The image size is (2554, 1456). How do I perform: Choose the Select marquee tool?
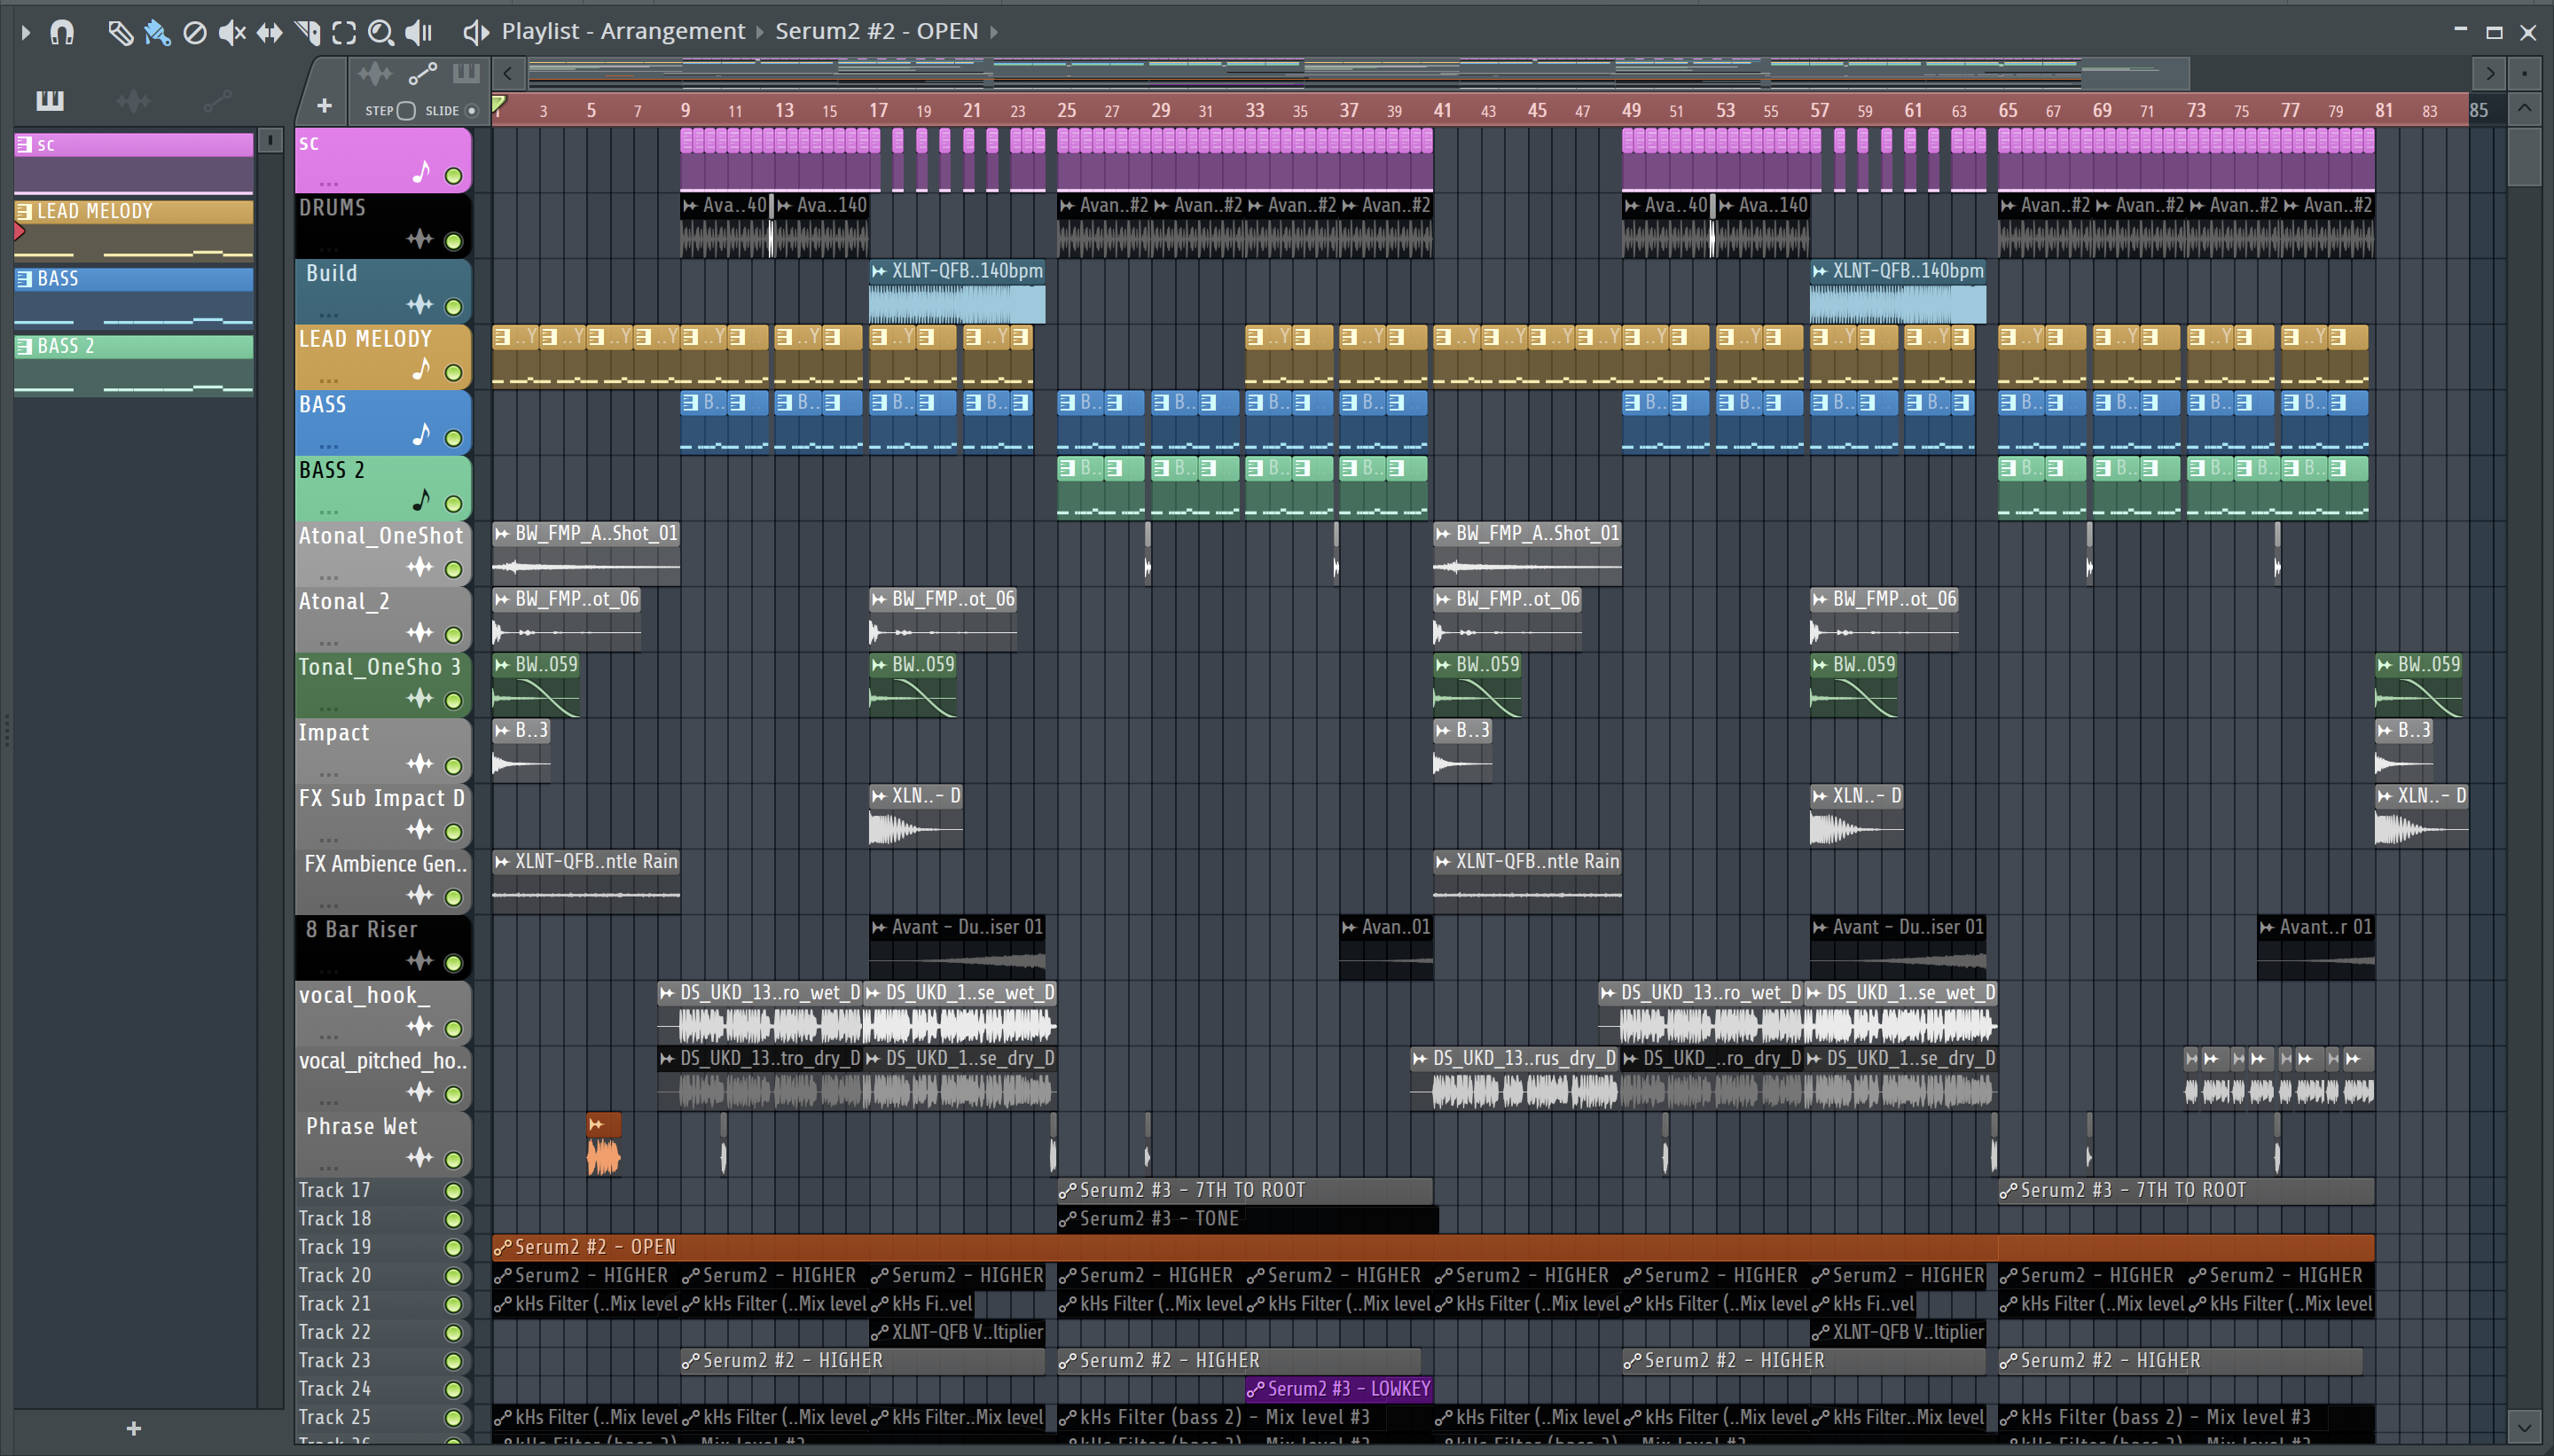pyautogui.click(x=344, y=33)
